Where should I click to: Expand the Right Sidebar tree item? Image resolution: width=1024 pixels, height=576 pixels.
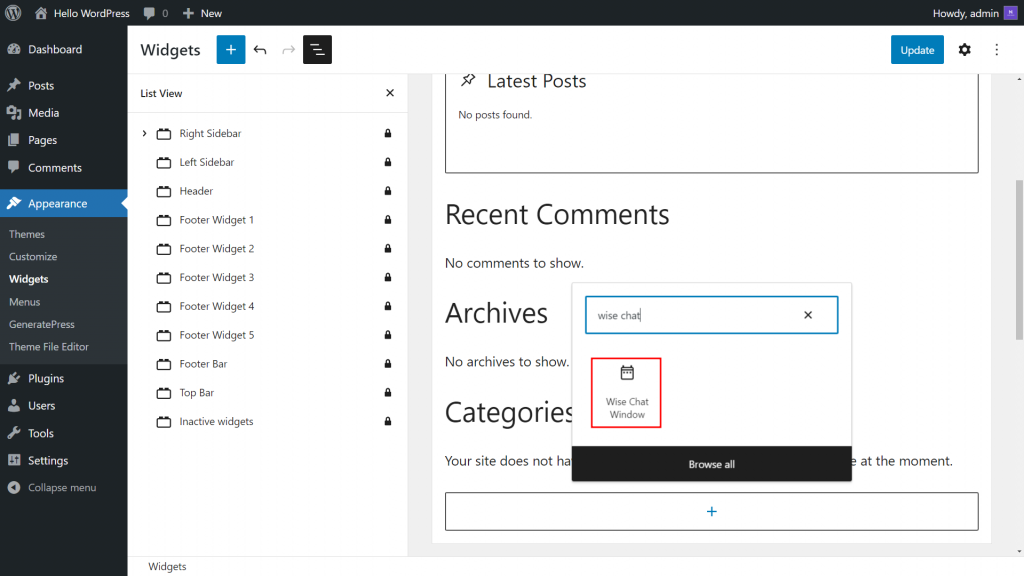pos(143,133)
